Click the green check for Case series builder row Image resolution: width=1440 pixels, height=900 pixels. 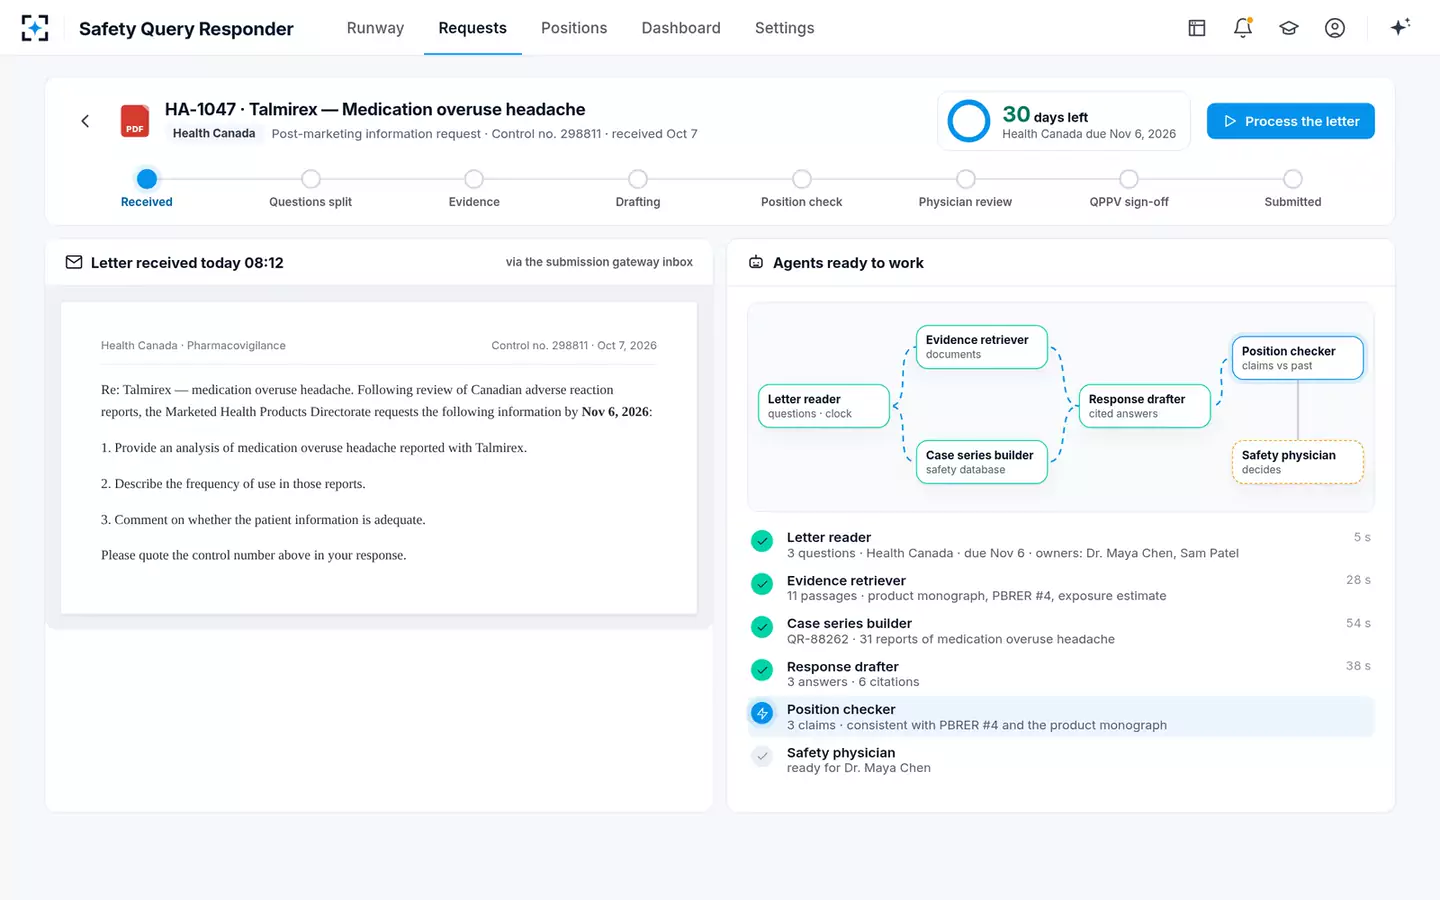(x=762, y=627)
